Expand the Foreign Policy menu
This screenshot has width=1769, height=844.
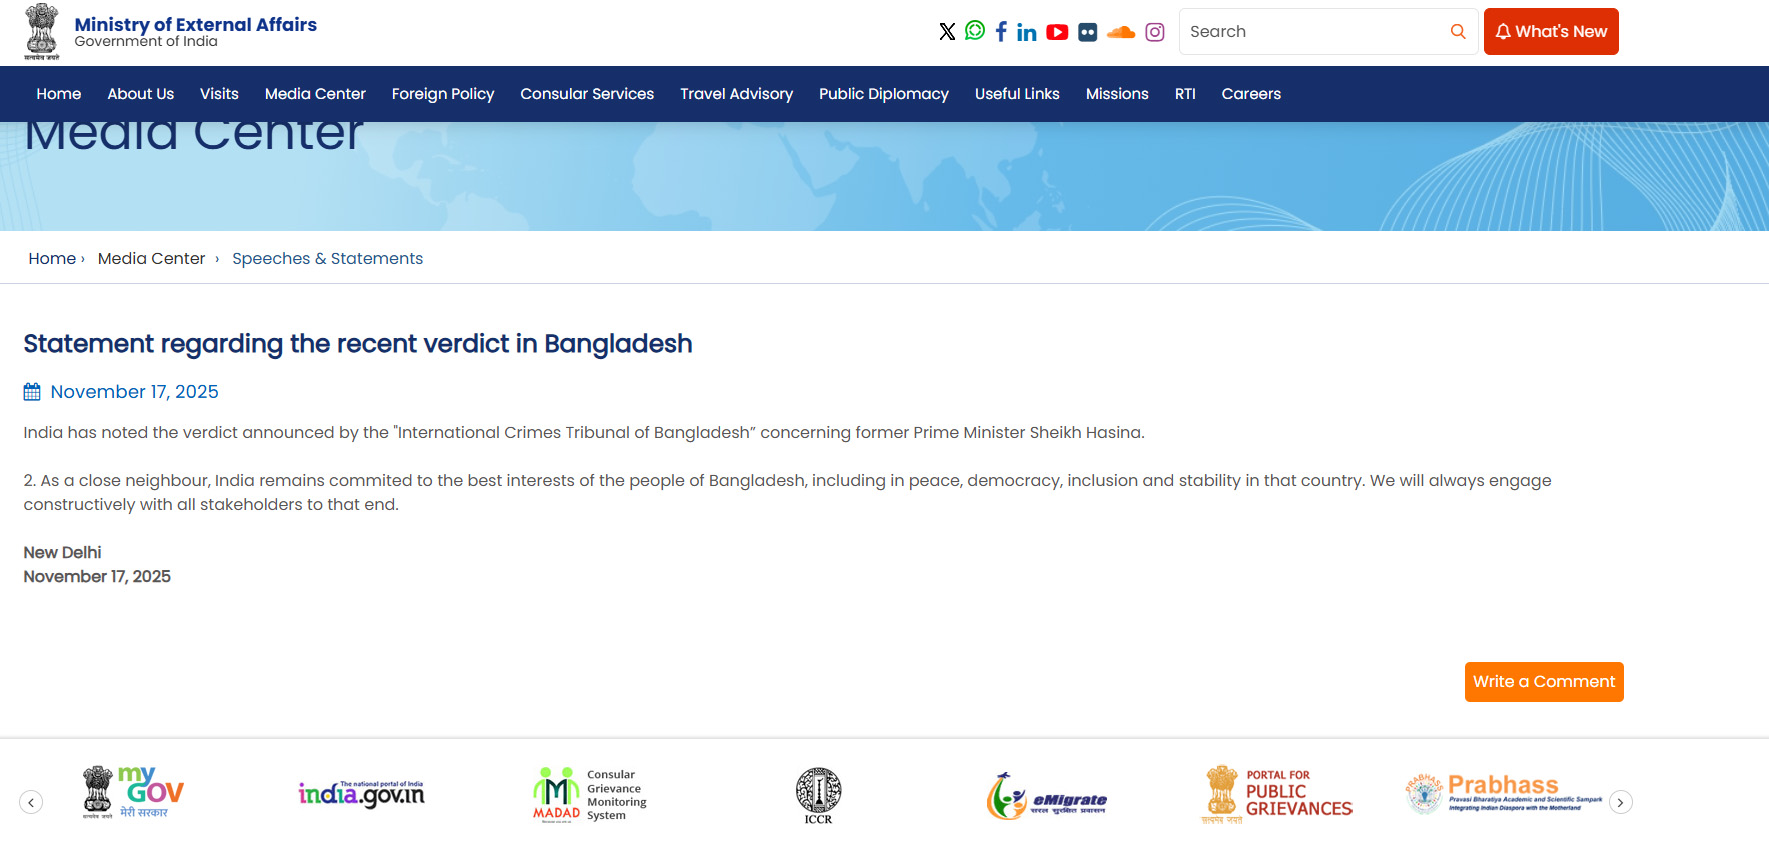click(x=443, y=94)
